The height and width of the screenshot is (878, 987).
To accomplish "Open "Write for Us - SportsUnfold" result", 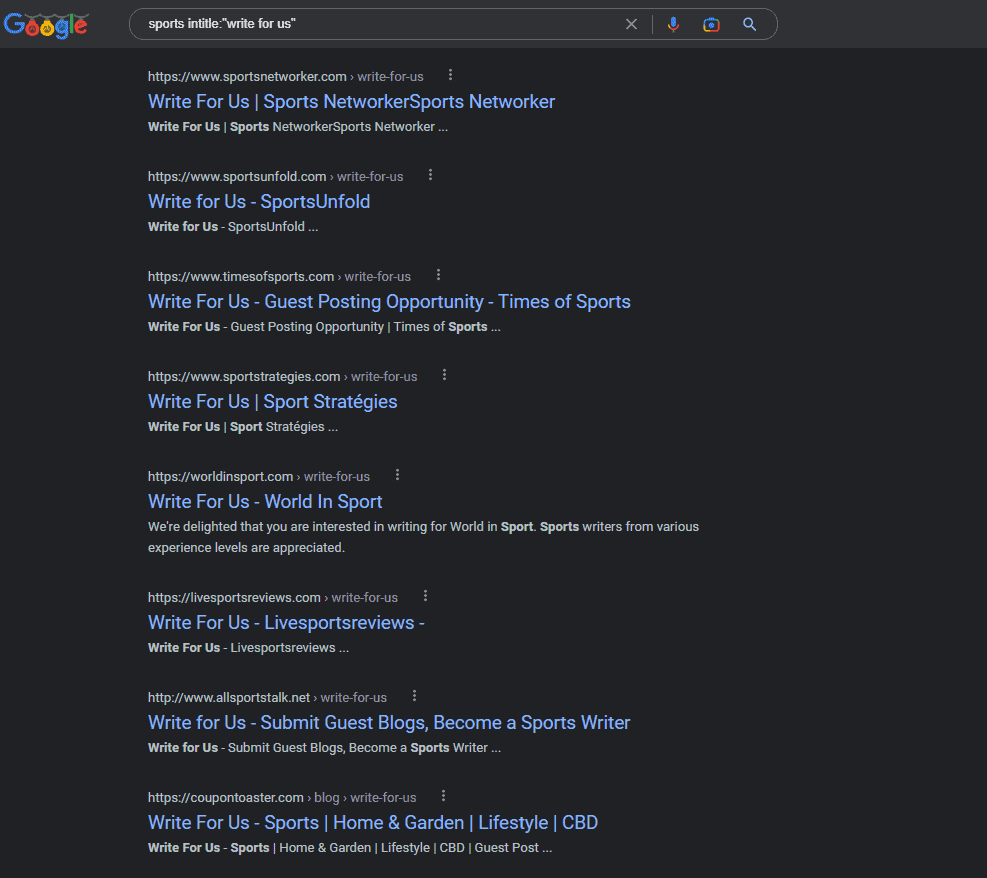I will coord(259,201).
